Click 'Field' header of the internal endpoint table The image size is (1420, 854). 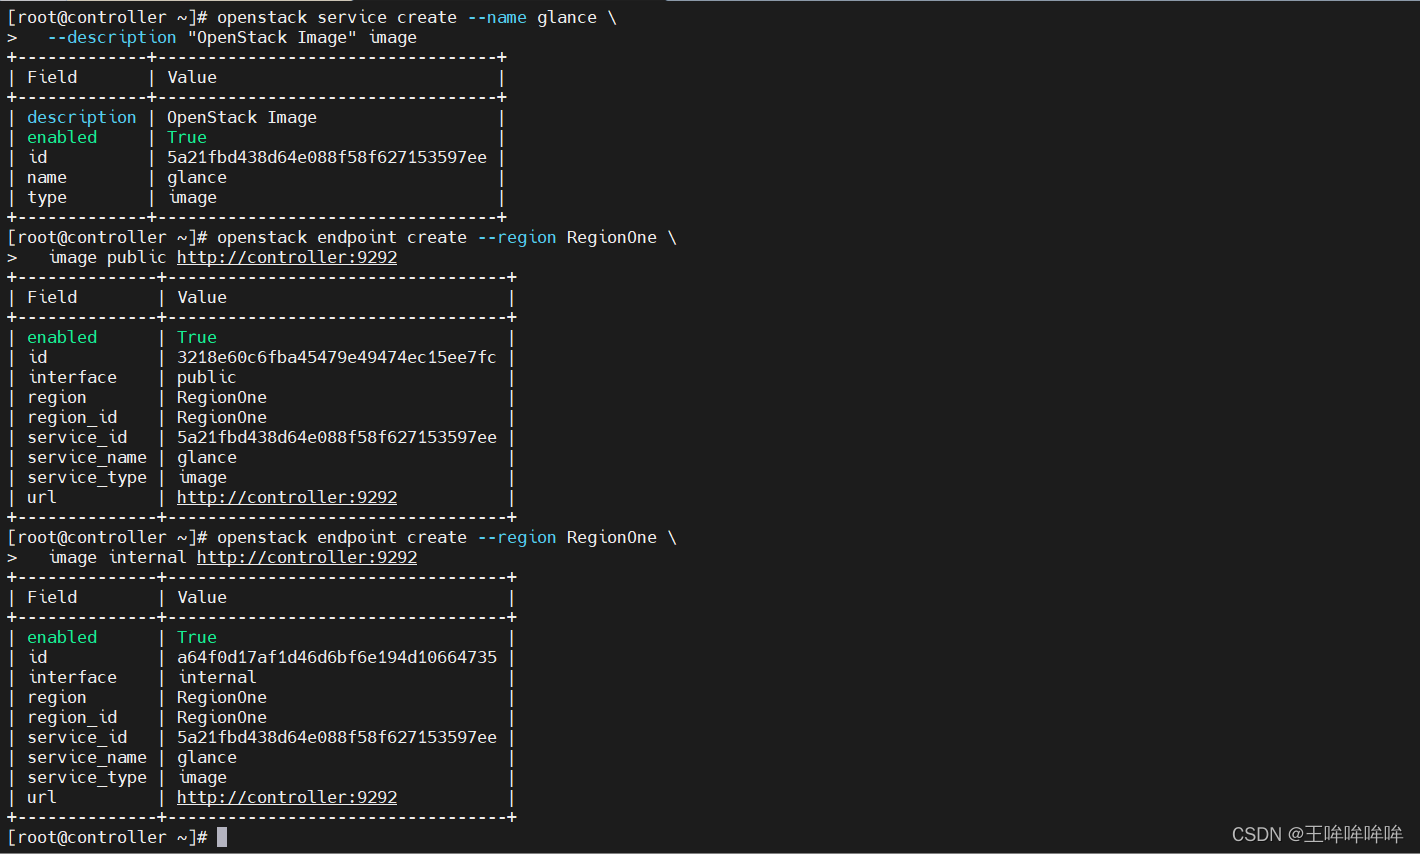pos(52,597)
